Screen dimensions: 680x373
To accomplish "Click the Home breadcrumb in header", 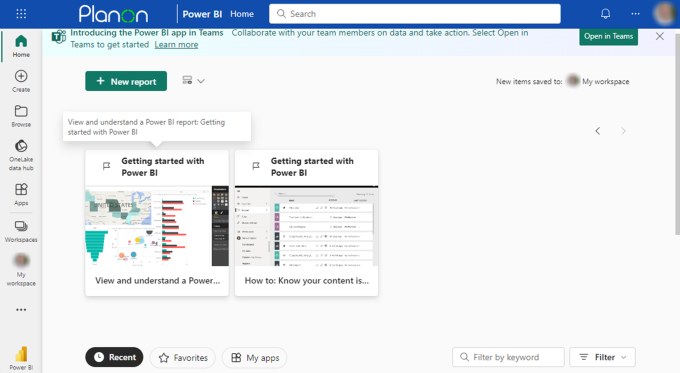I will (x=242, y=14).
